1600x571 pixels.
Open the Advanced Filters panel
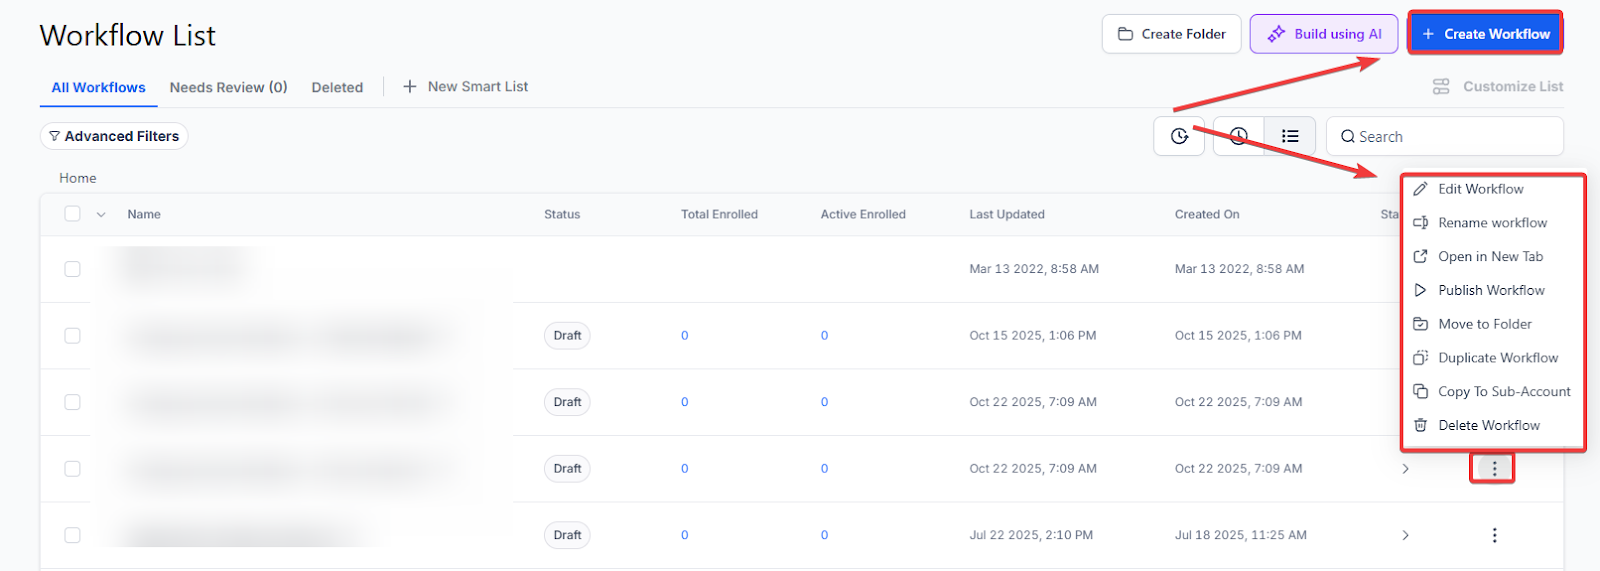point(114,136)
